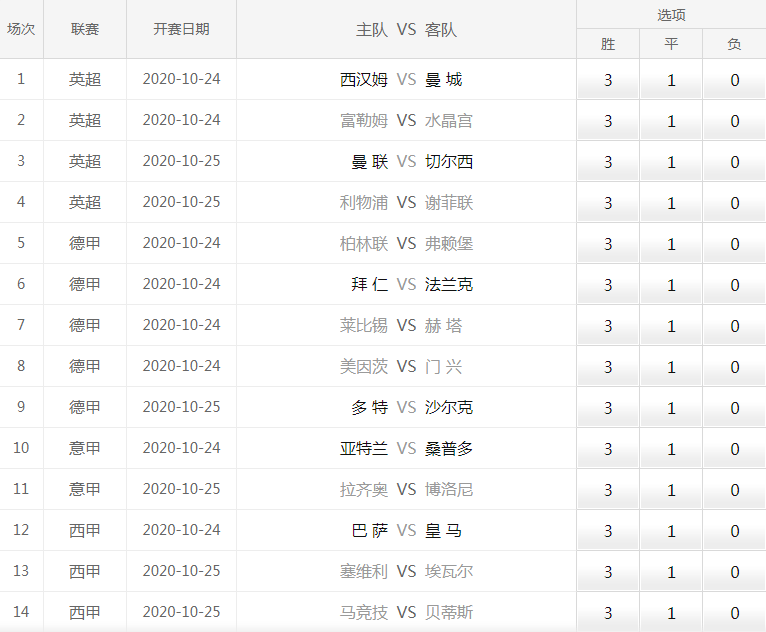766x632 pixels.
Task: Select win 3 for 利物浦 VS 谢菲联
Action: pos(608,203)
